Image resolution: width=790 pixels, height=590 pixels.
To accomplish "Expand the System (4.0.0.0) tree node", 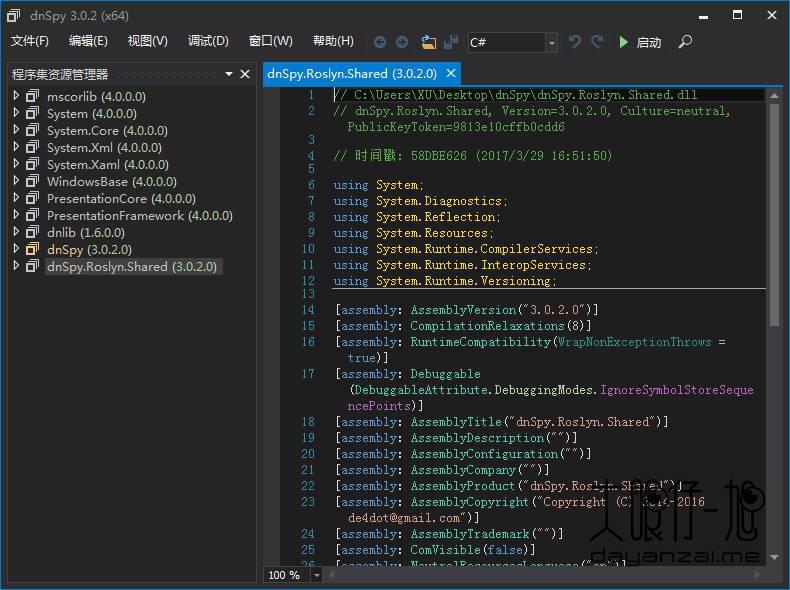I will 16,112.
